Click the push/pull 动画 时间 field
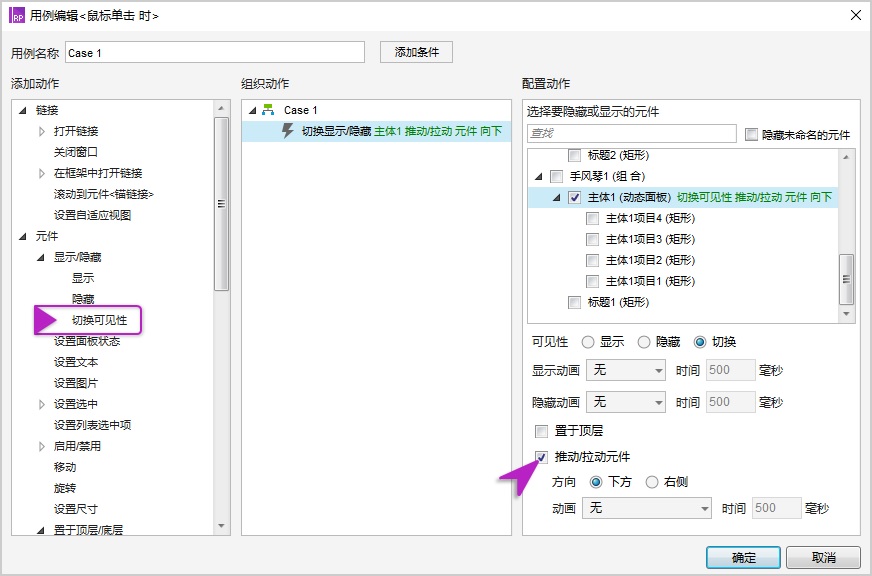The width and height of the screenshot is (872, 576). pyautogui.click(x=776, y=508)
